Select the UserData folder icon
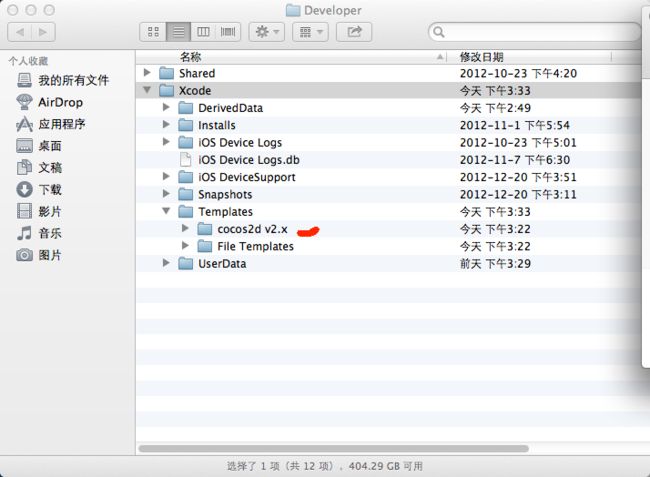The image size is (650, 477). coord(186,264)
